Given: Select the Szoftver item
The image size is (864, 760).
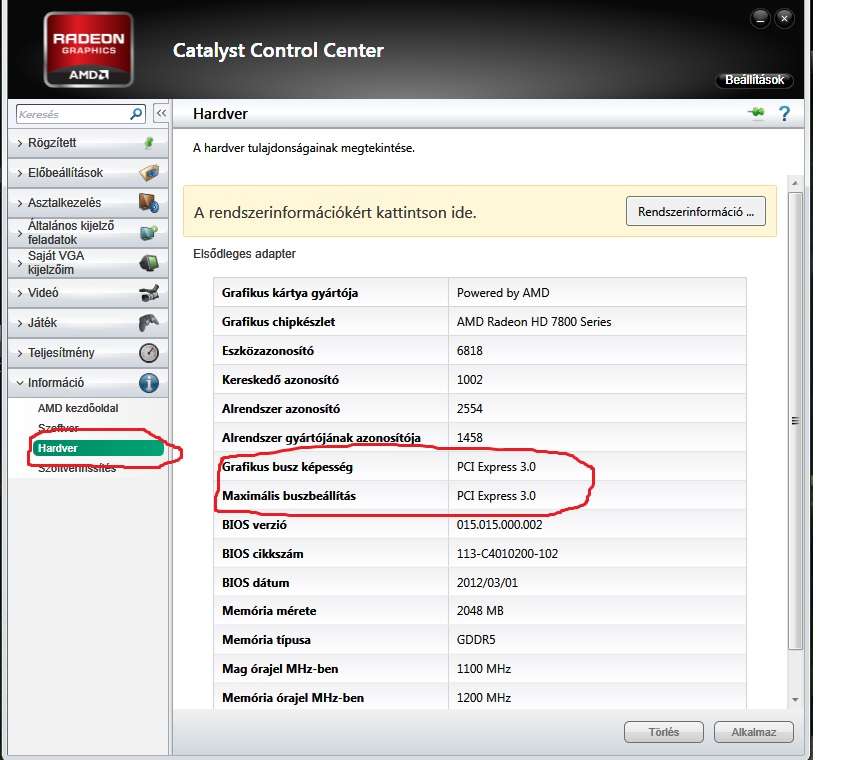Looking at the screenshot, I should point(58,428).
